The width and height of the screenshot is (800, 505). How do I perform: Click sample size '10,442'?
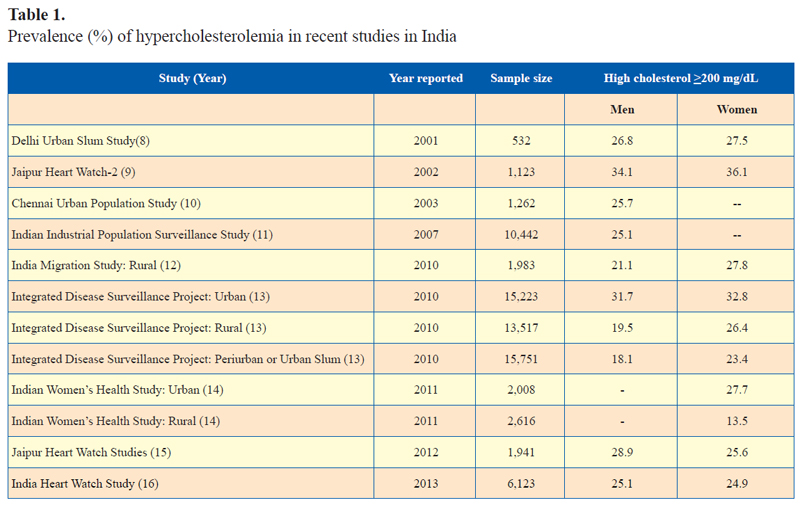click(x=521, y=234)
